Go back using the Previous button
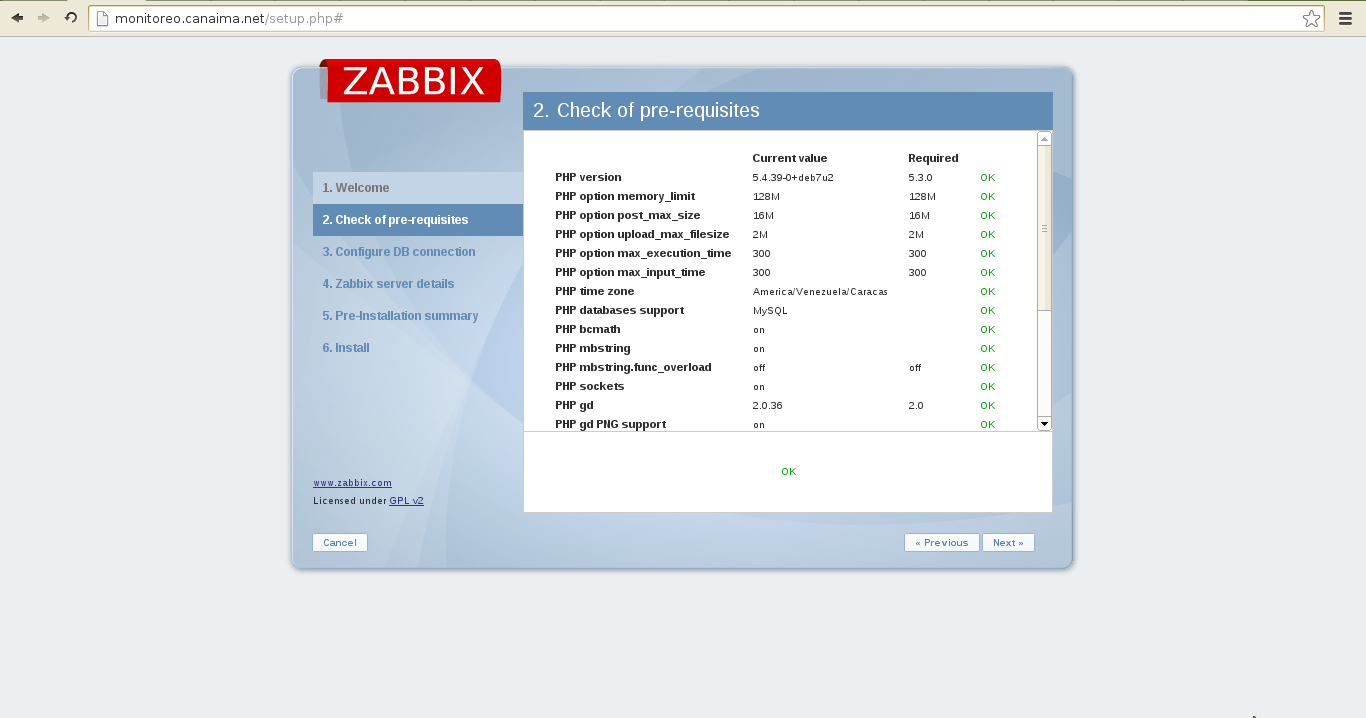The height and width of the screenshot is (718, 1366). (x=941, y=542)
